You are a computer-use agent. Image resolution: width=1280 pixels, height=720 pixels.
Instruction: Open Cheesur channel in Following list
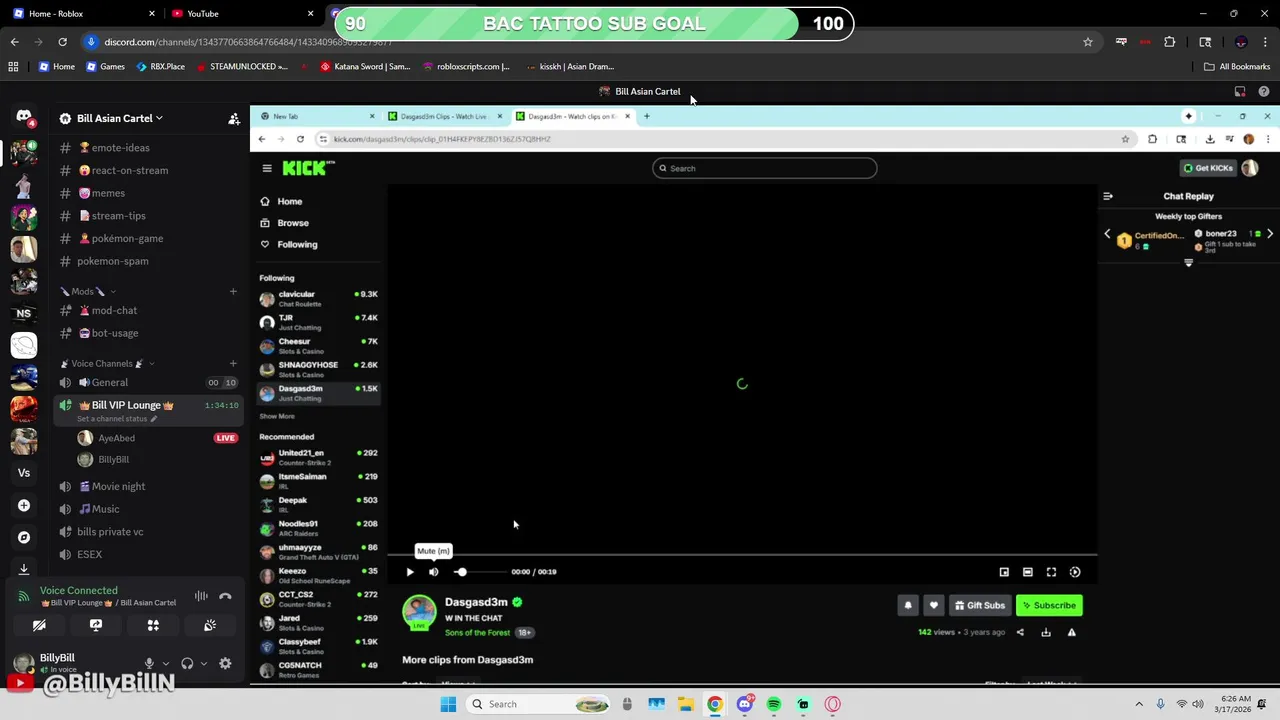click(x=318, y=346)
